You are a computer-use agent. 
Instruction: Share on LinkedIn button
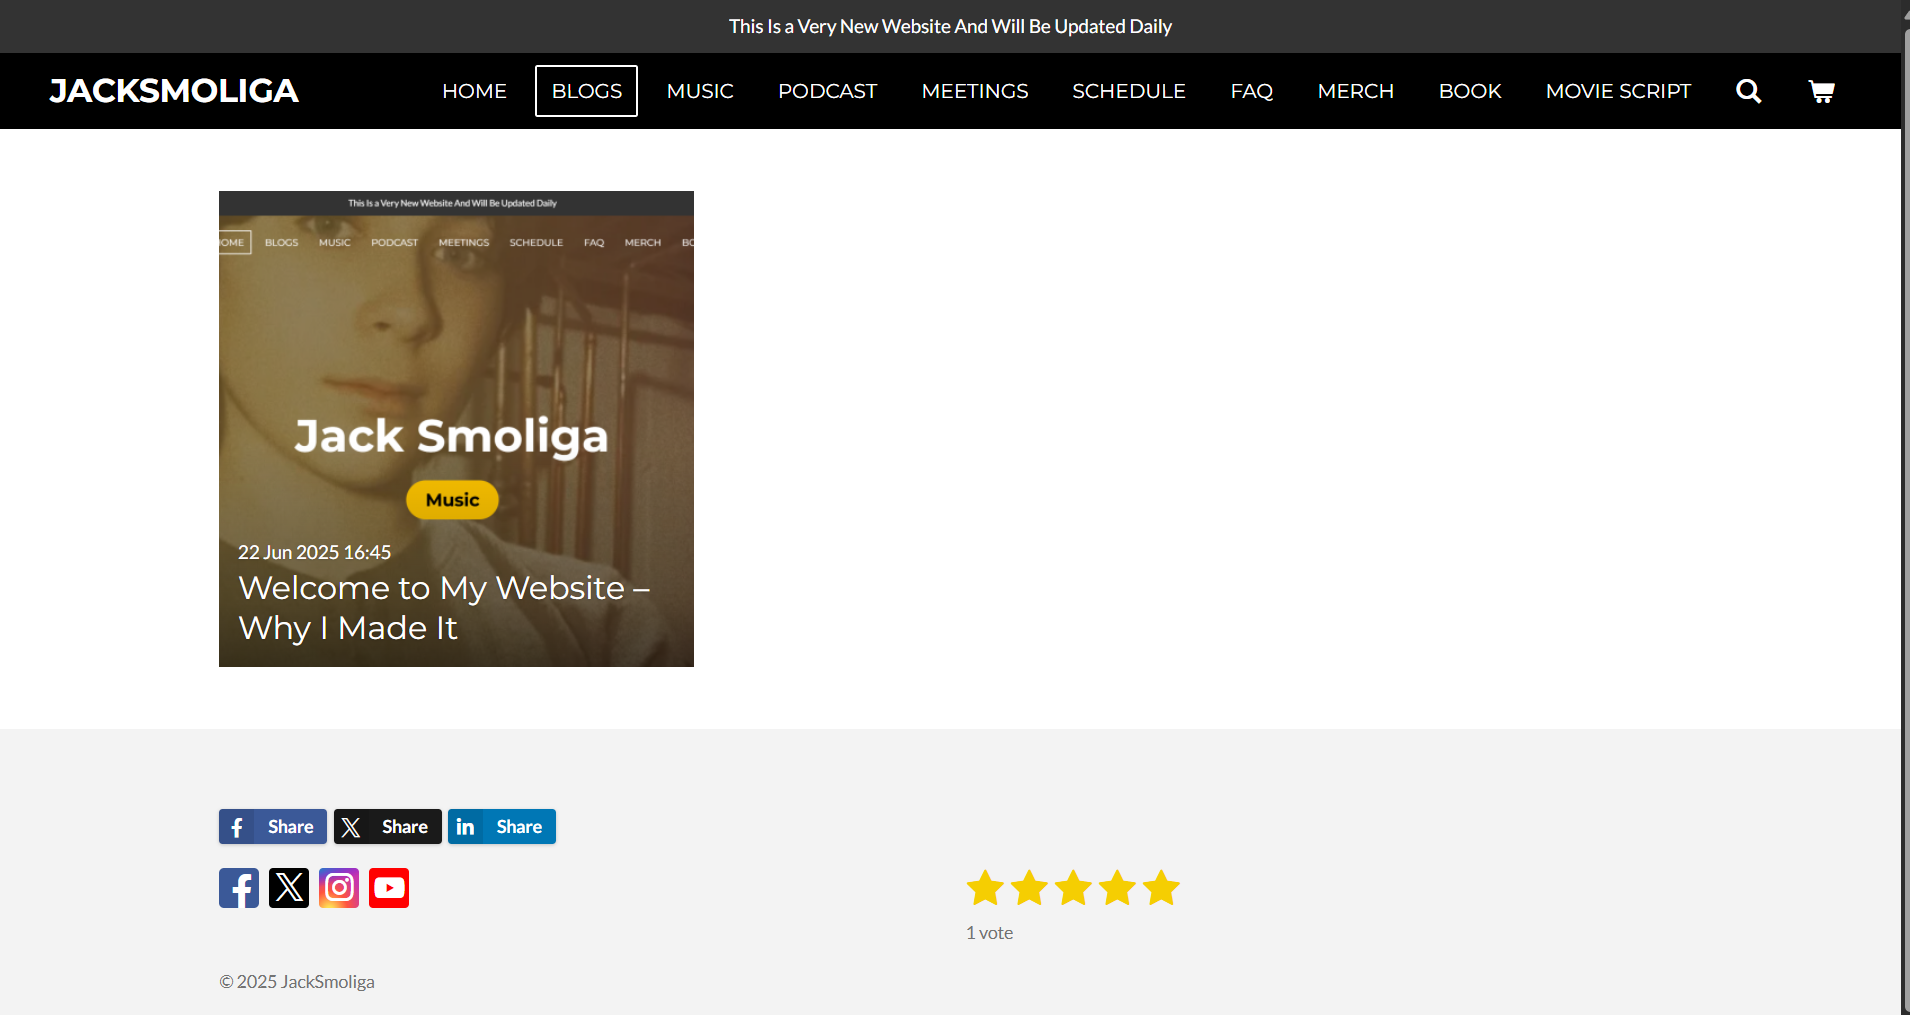(x=502, y=827)
